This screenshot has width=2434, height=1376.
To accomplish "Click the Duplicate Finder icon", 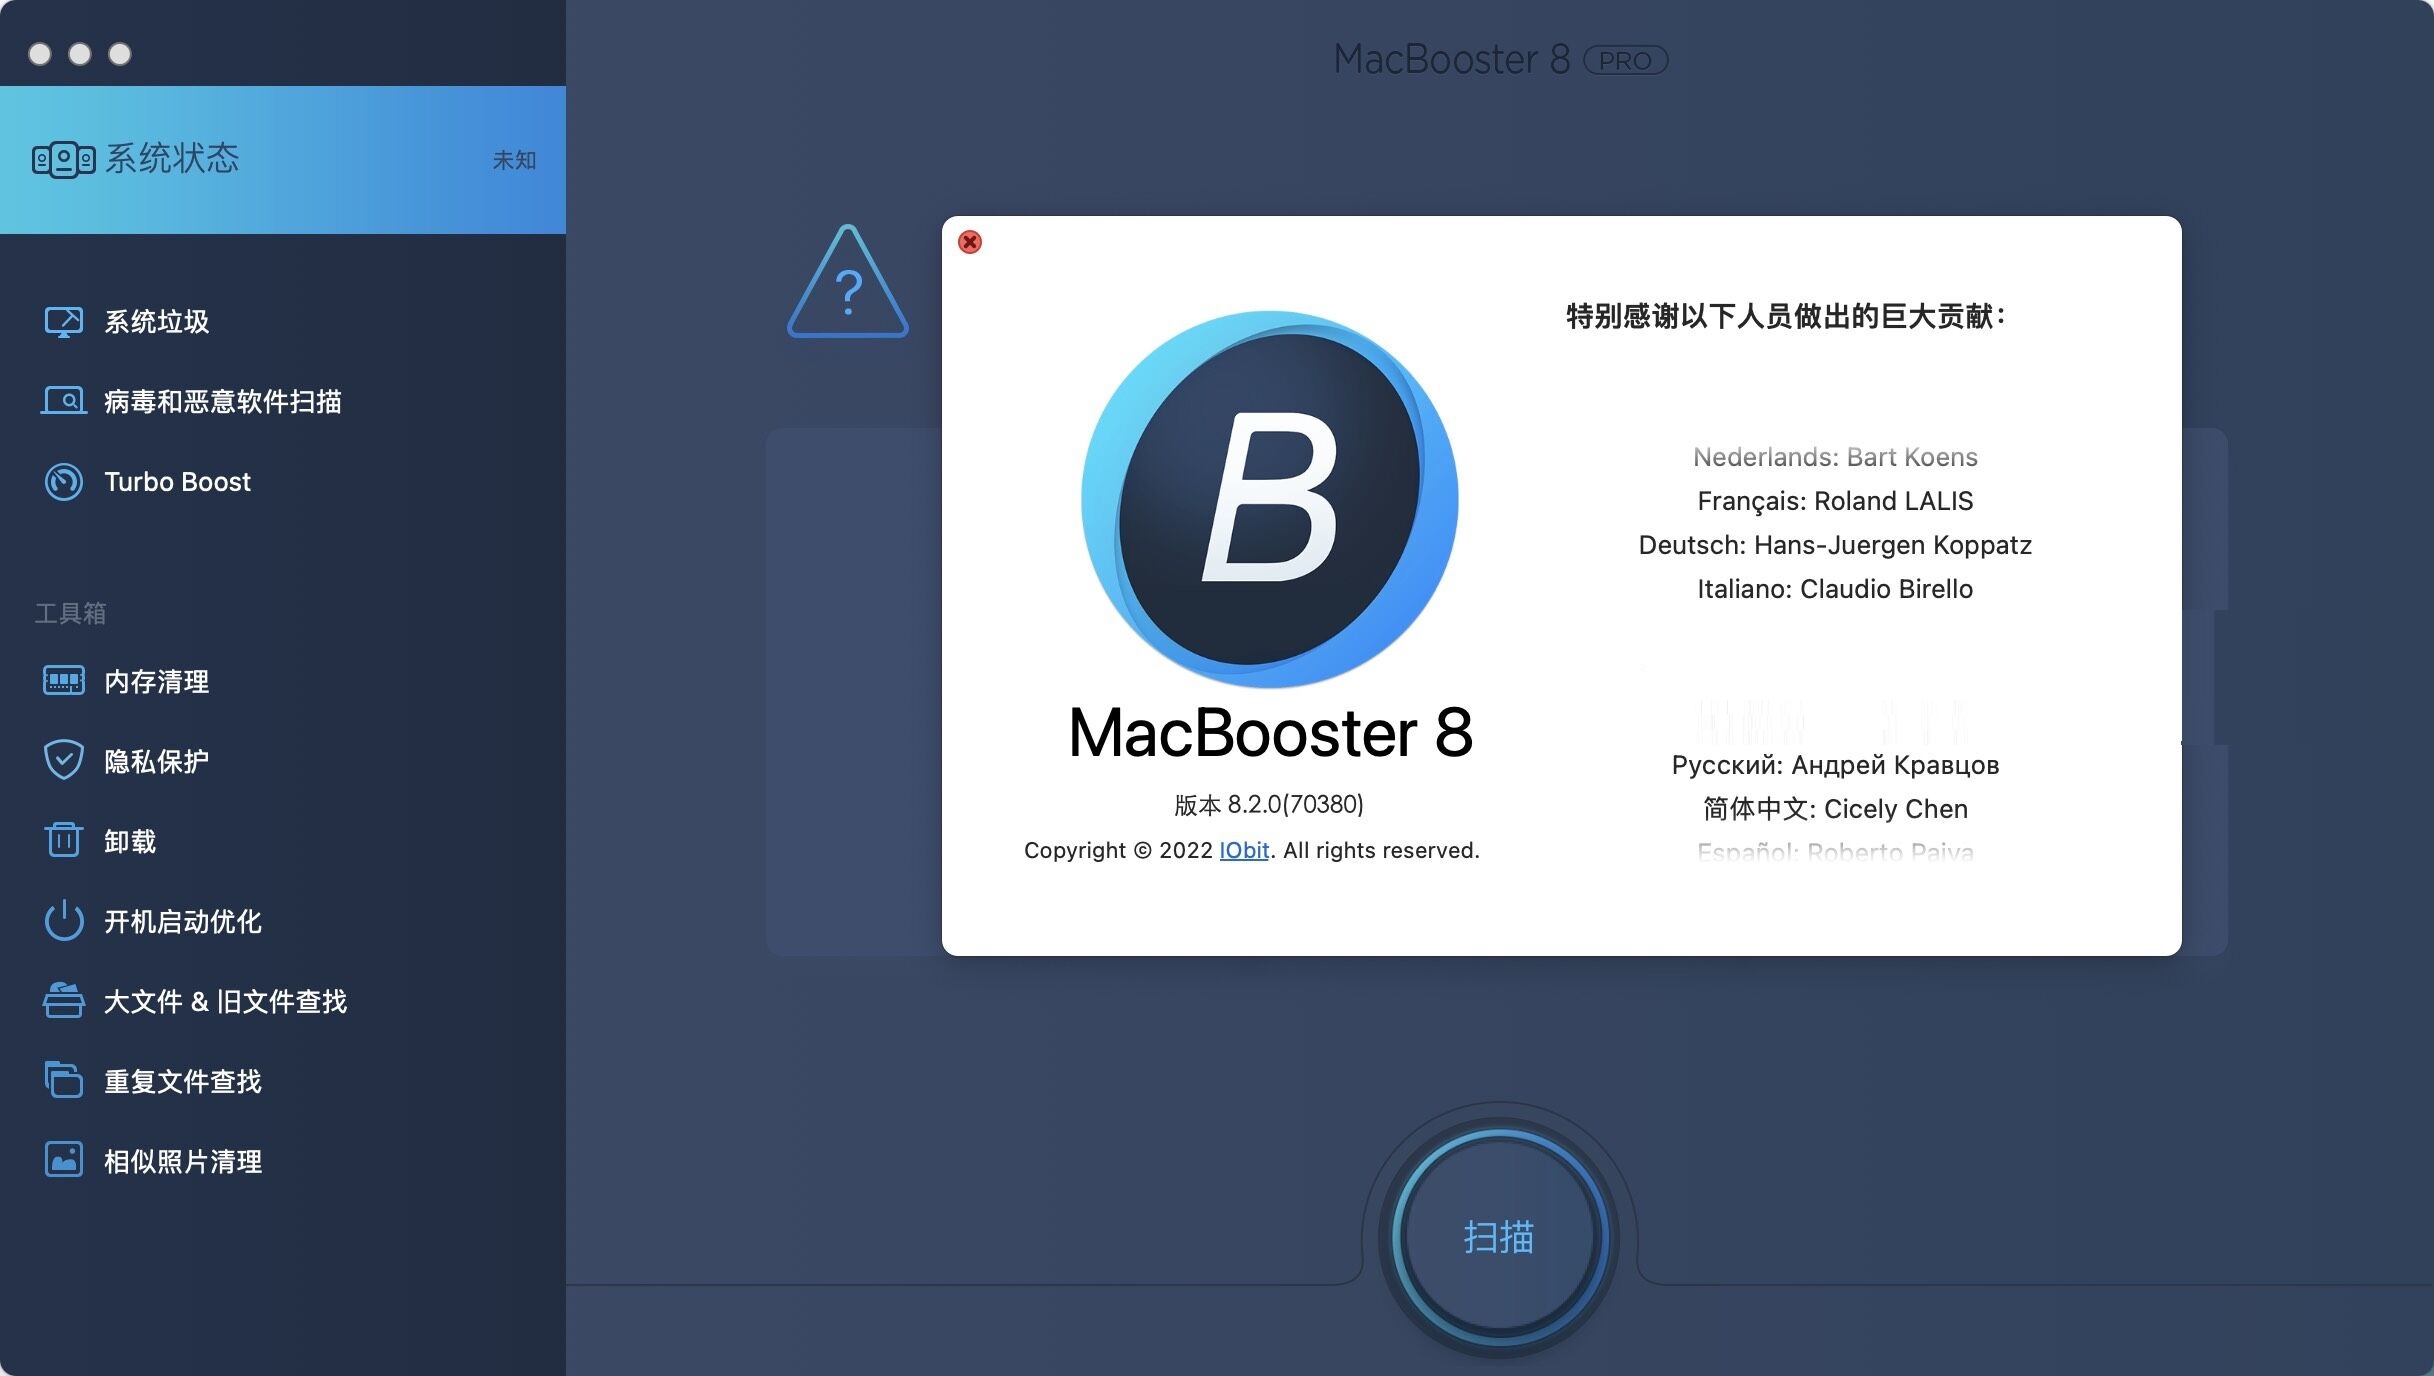I will pyautogui.click(x=64, y=1080).
